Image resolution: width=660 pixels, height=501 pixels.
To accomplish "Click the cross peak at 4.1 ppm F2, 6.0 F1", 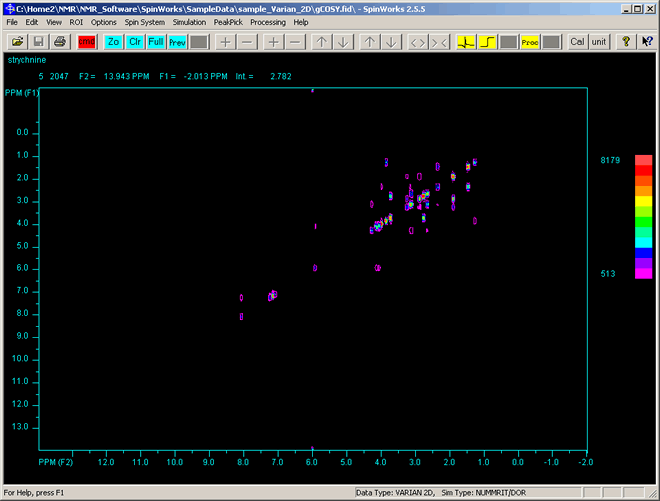I will [378, 268].
